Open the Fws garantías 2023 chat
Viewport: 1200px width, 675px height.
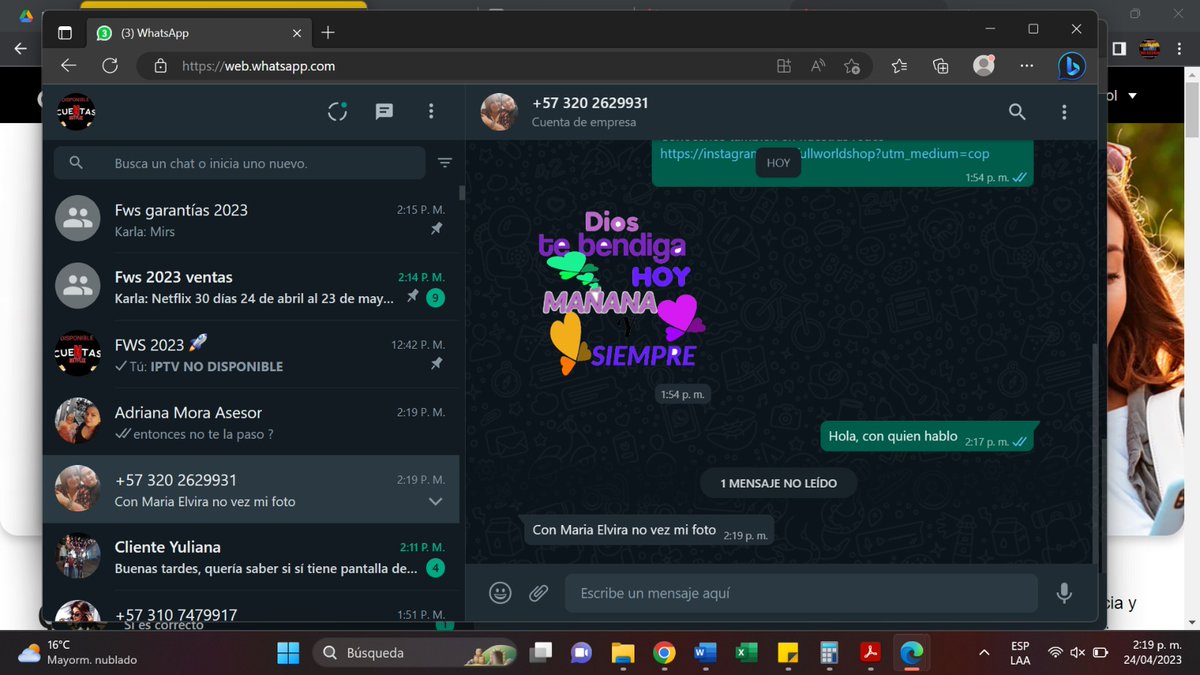pyautogui.click(x=251, y=219)
